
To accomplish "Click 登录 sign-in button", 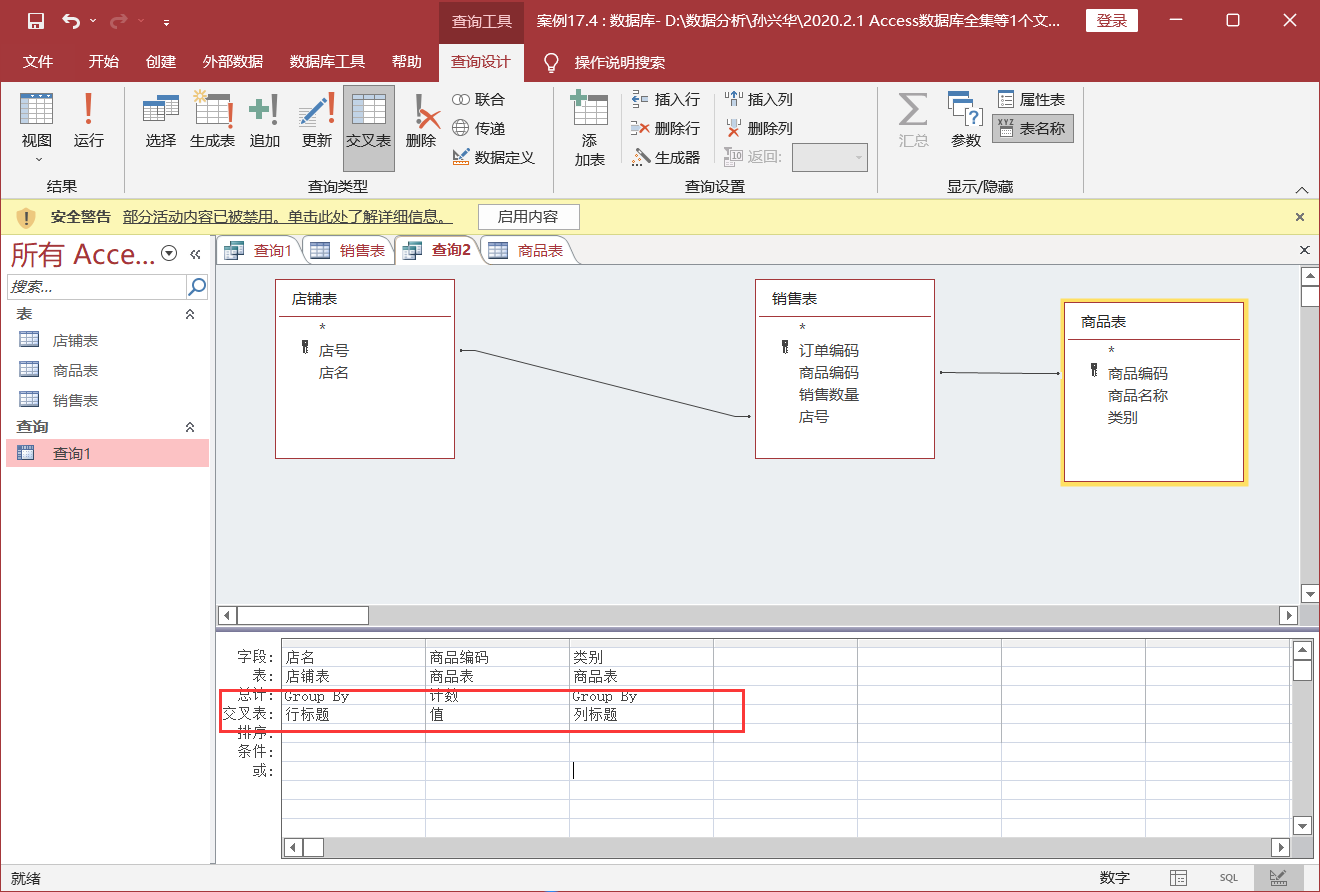I will point(1111,21).
